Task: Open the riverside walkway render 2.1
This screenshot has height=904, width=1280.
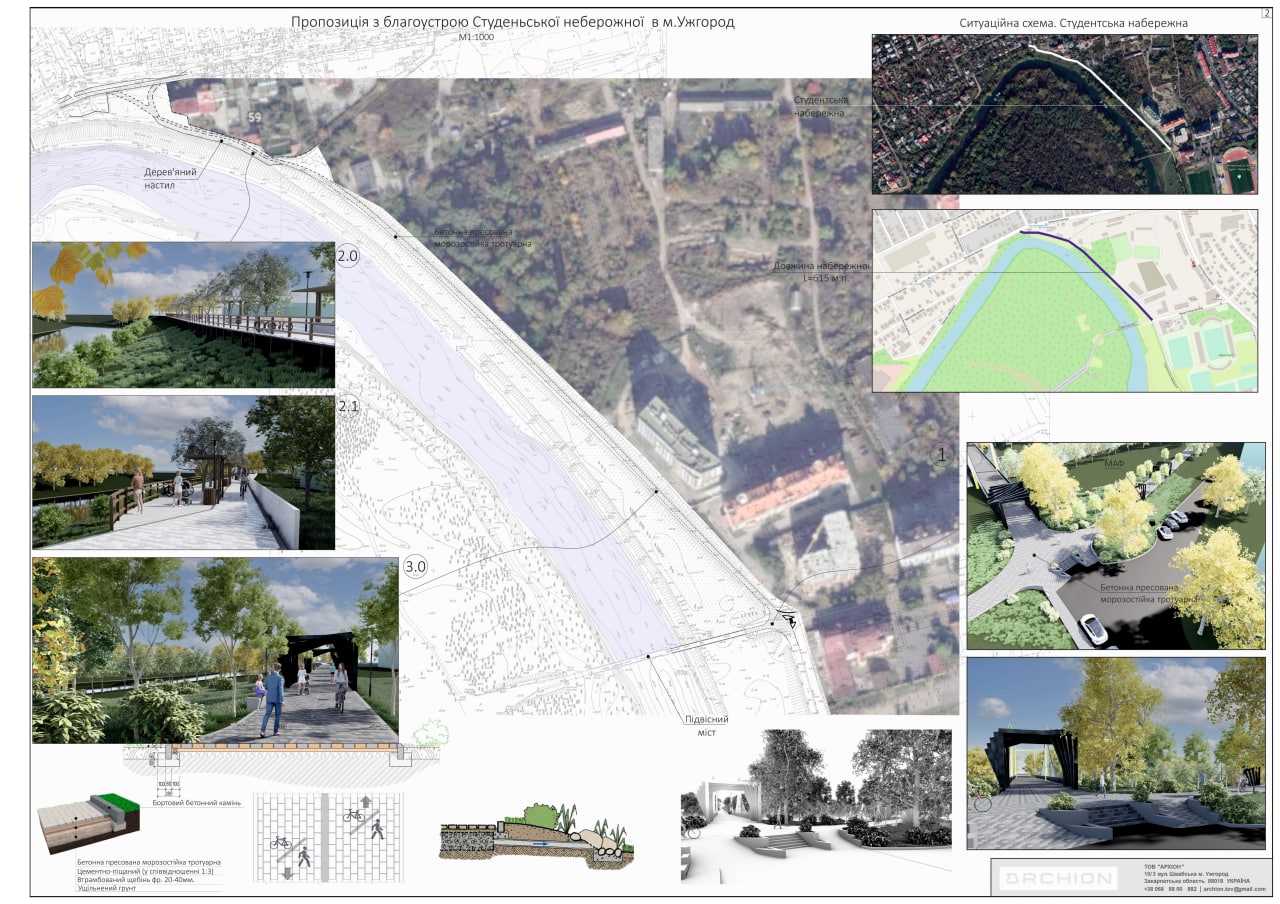Action: click(x=184, y=472)
